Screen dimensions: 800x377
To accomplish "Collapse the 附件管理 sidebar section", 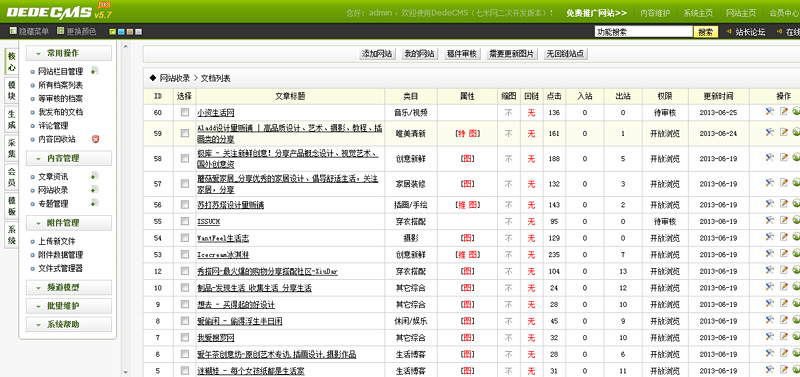I will pyautogui.click(x=69, y=223).
